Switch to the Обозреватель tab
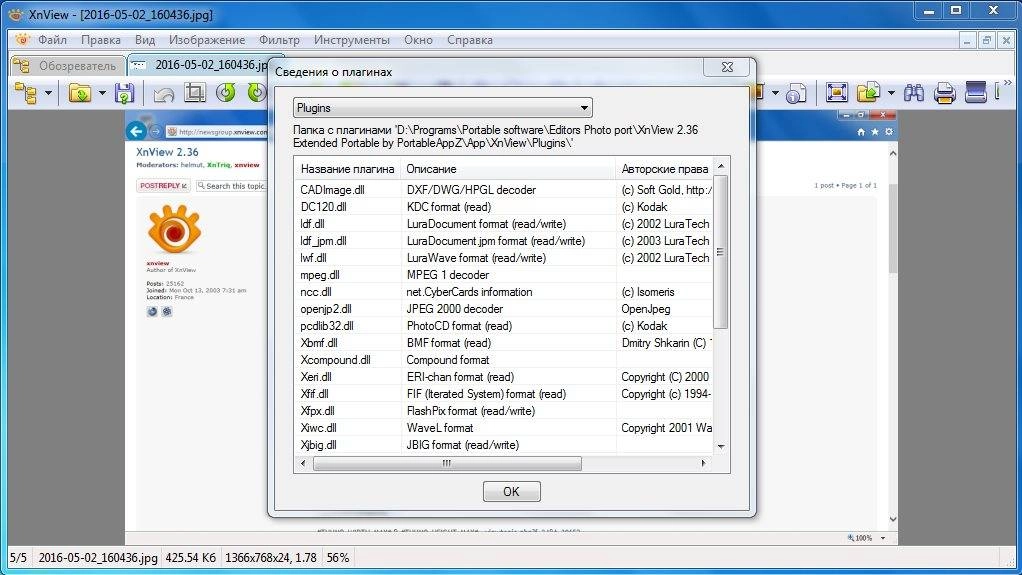 pyautogui.click(x=67, y=65)
